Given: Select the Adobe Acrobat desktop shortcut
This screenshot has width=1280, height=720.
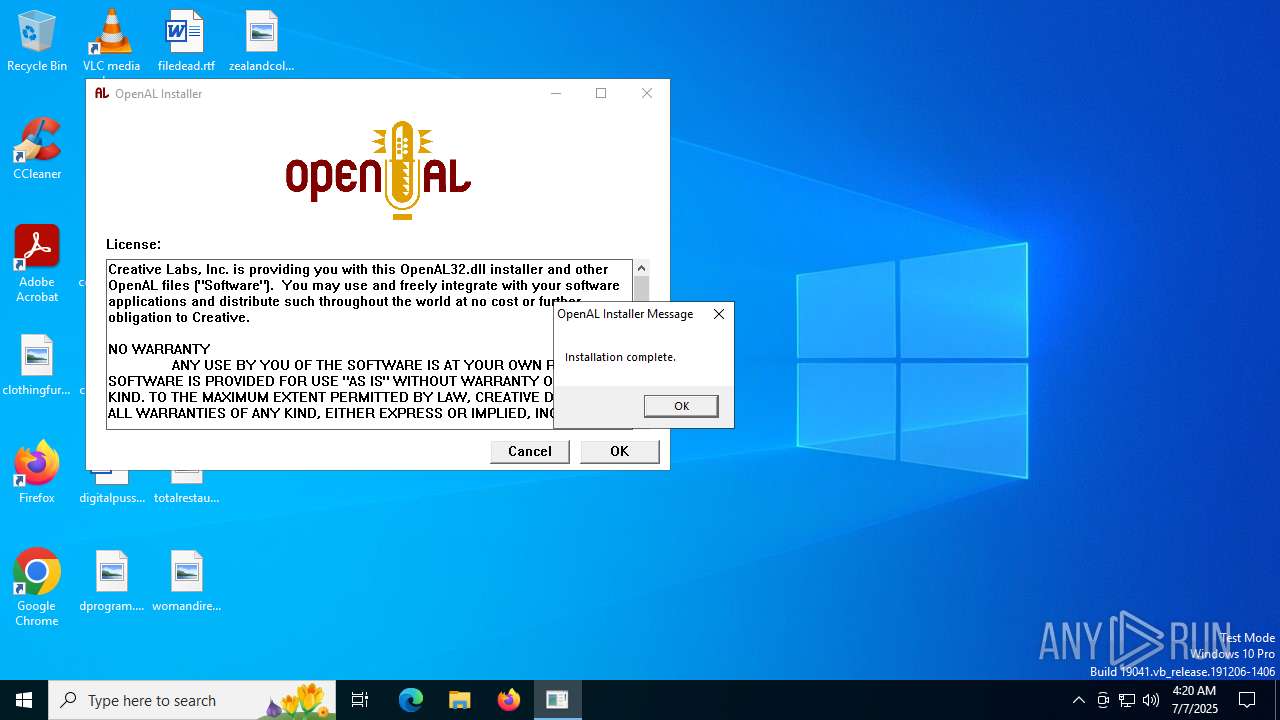Looking at the screenshot, I should click(37, 264).
